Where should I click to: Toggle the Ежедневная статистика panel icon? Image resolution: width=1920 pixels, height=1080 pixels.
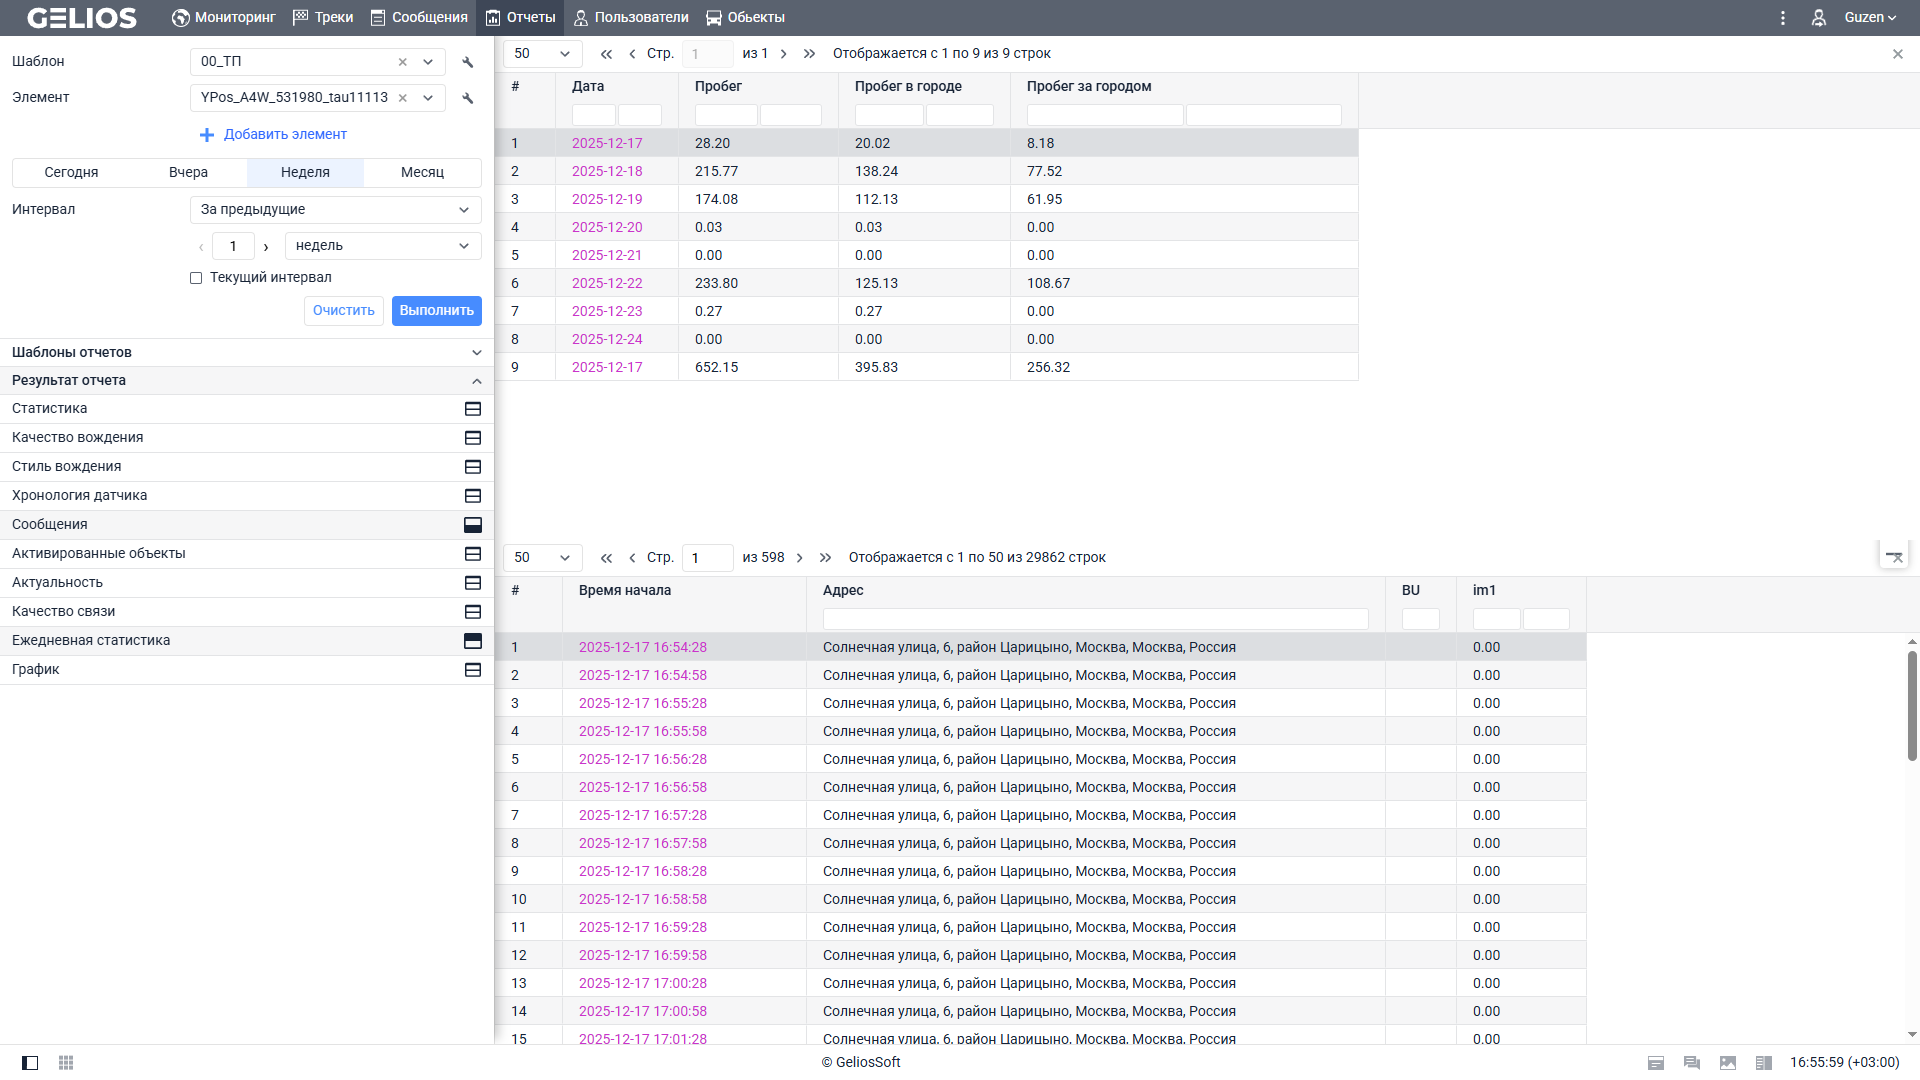[473, 641]
